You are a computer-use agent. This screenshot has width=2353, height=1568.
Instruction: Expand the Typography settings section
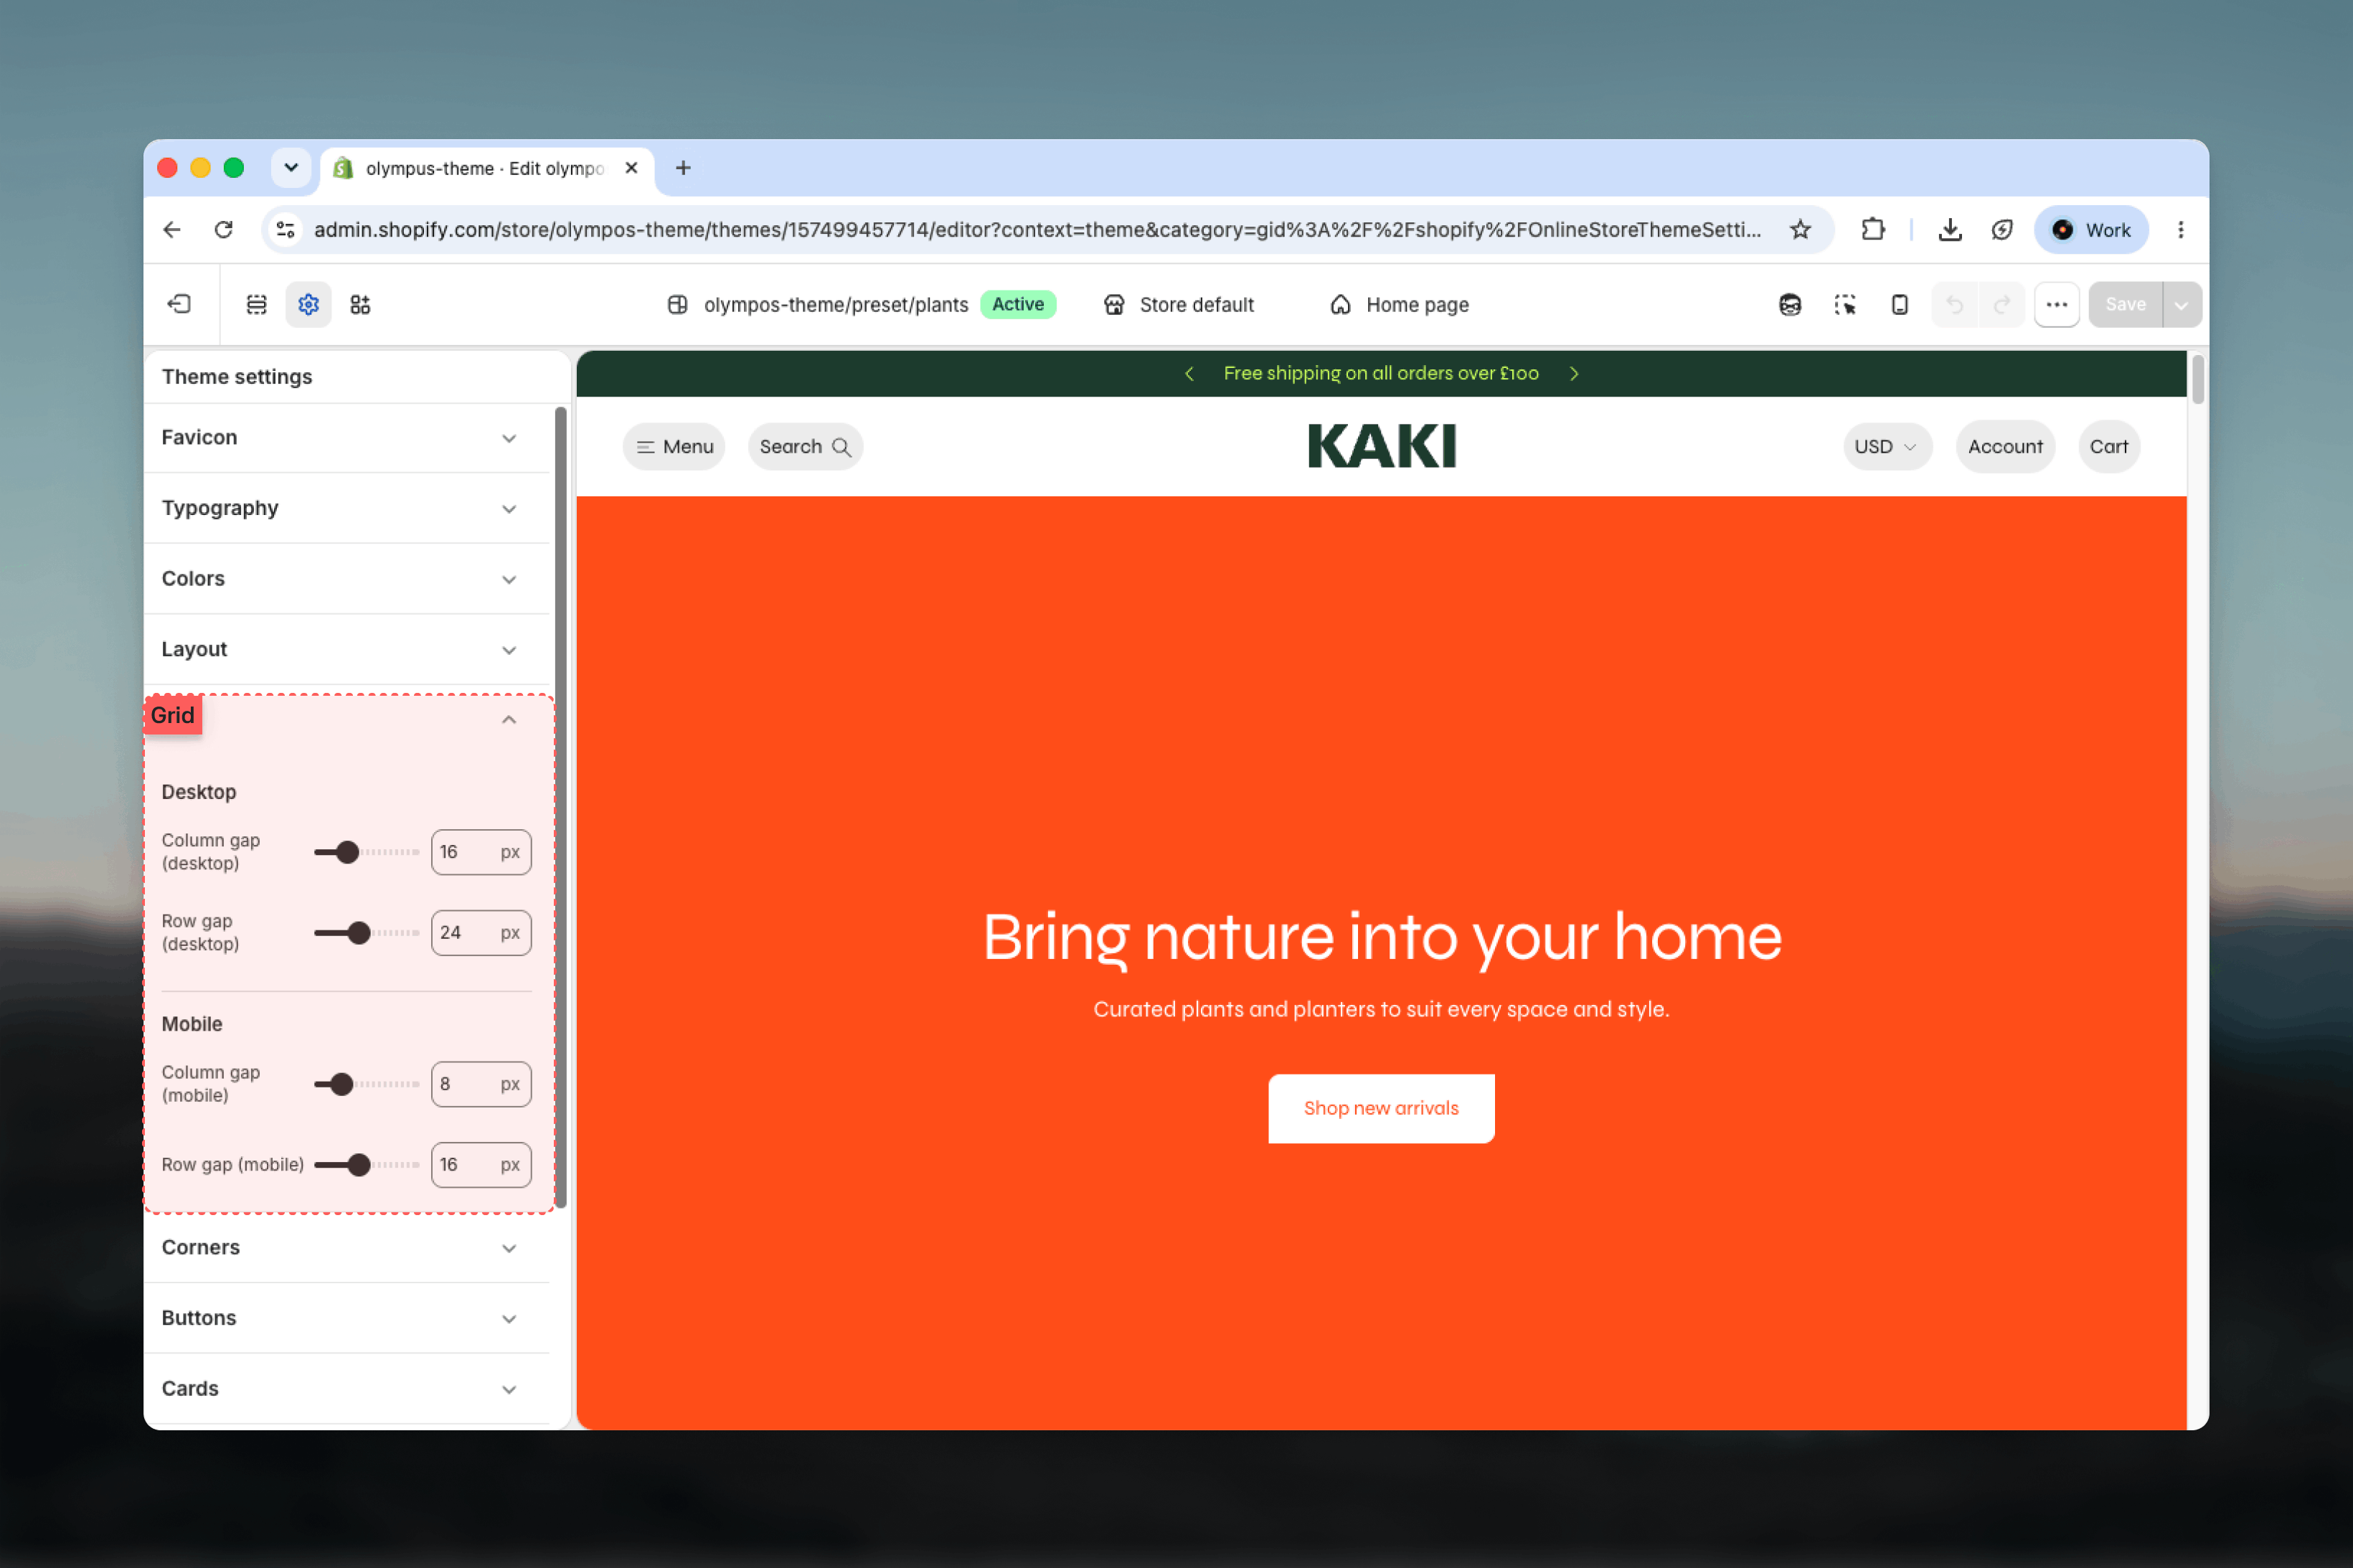(347, 508)
